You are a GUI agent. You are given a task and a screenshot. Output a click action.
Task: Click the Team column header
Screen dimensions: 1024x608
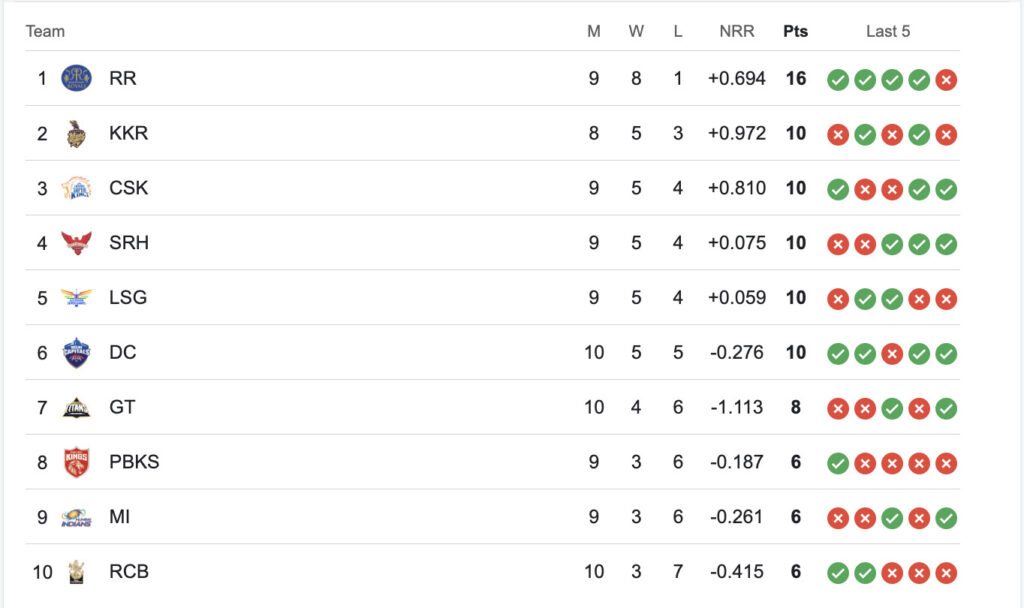[x=45, y=31]
